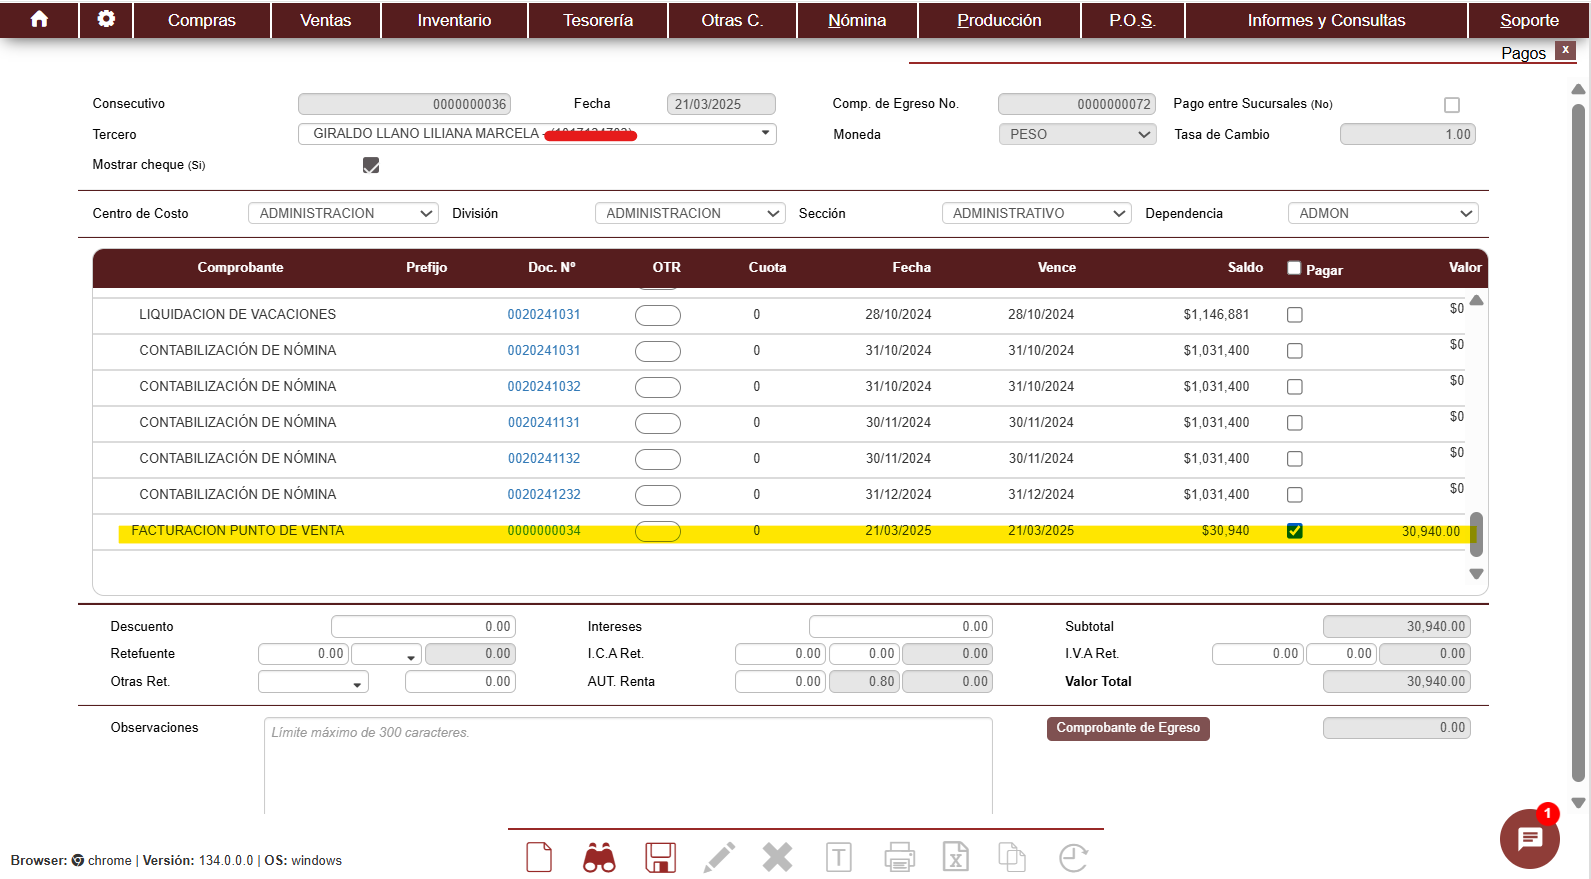Expand the Sección ADMINISTRATIVO dropdown
1591x879 pixels.
(x=1037, y=213)
